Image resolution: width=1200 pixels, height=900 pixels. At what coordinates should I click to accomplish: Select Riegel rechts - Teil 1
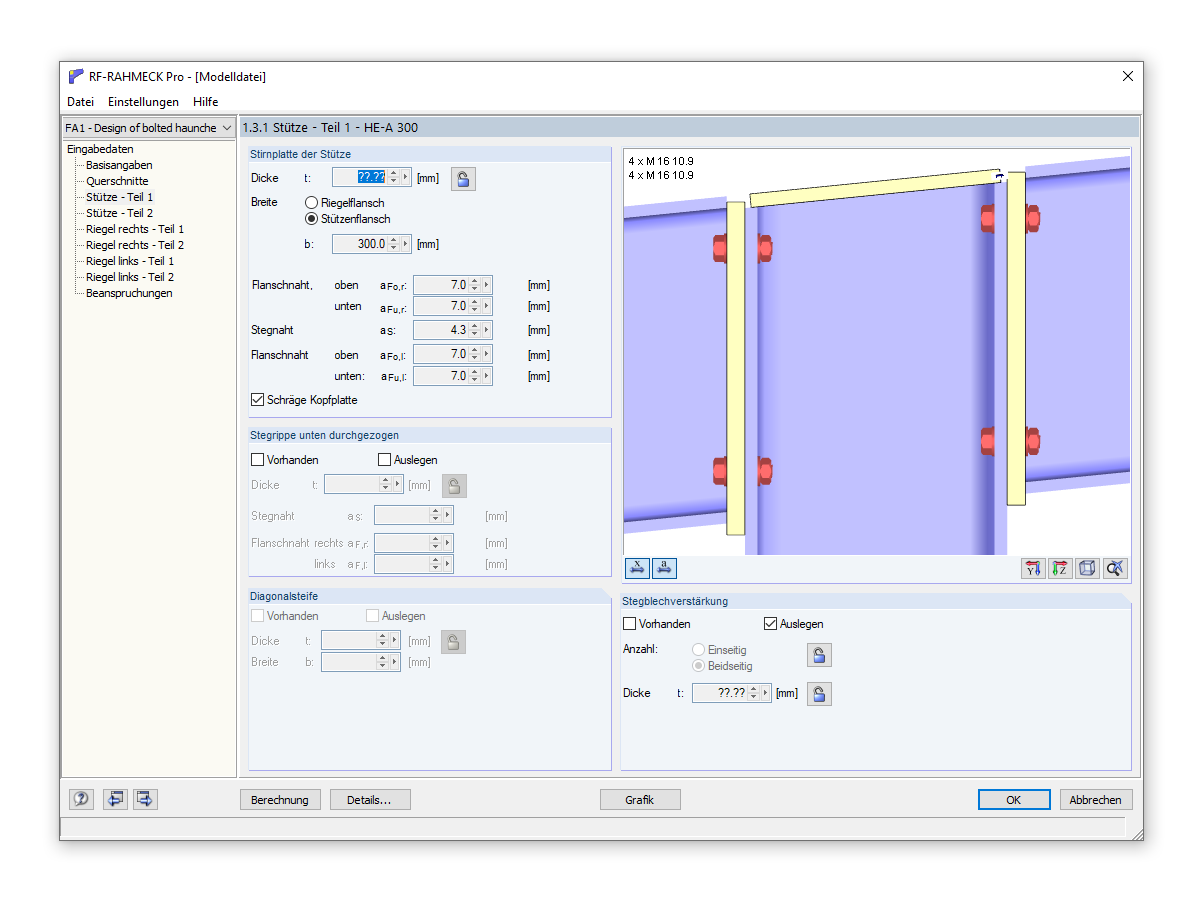(x=135, y=229)
